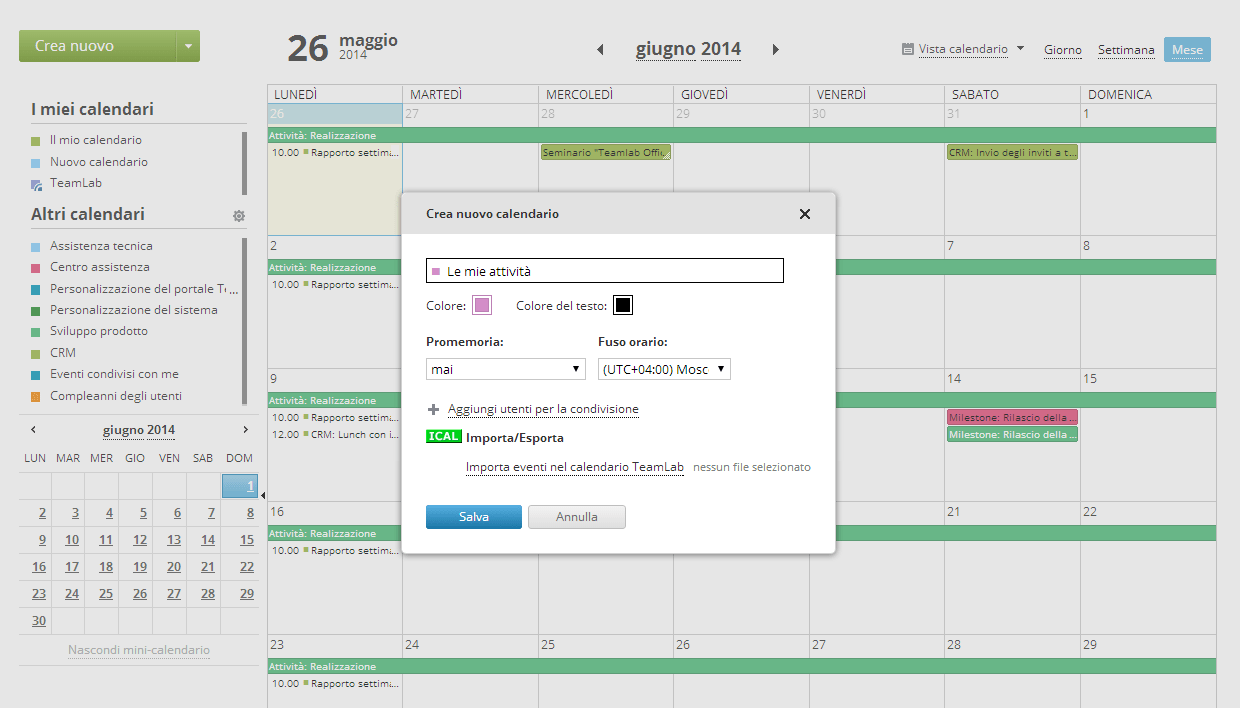
Task: Select day 1 in mini-calendar
Action: click(240, 486)
